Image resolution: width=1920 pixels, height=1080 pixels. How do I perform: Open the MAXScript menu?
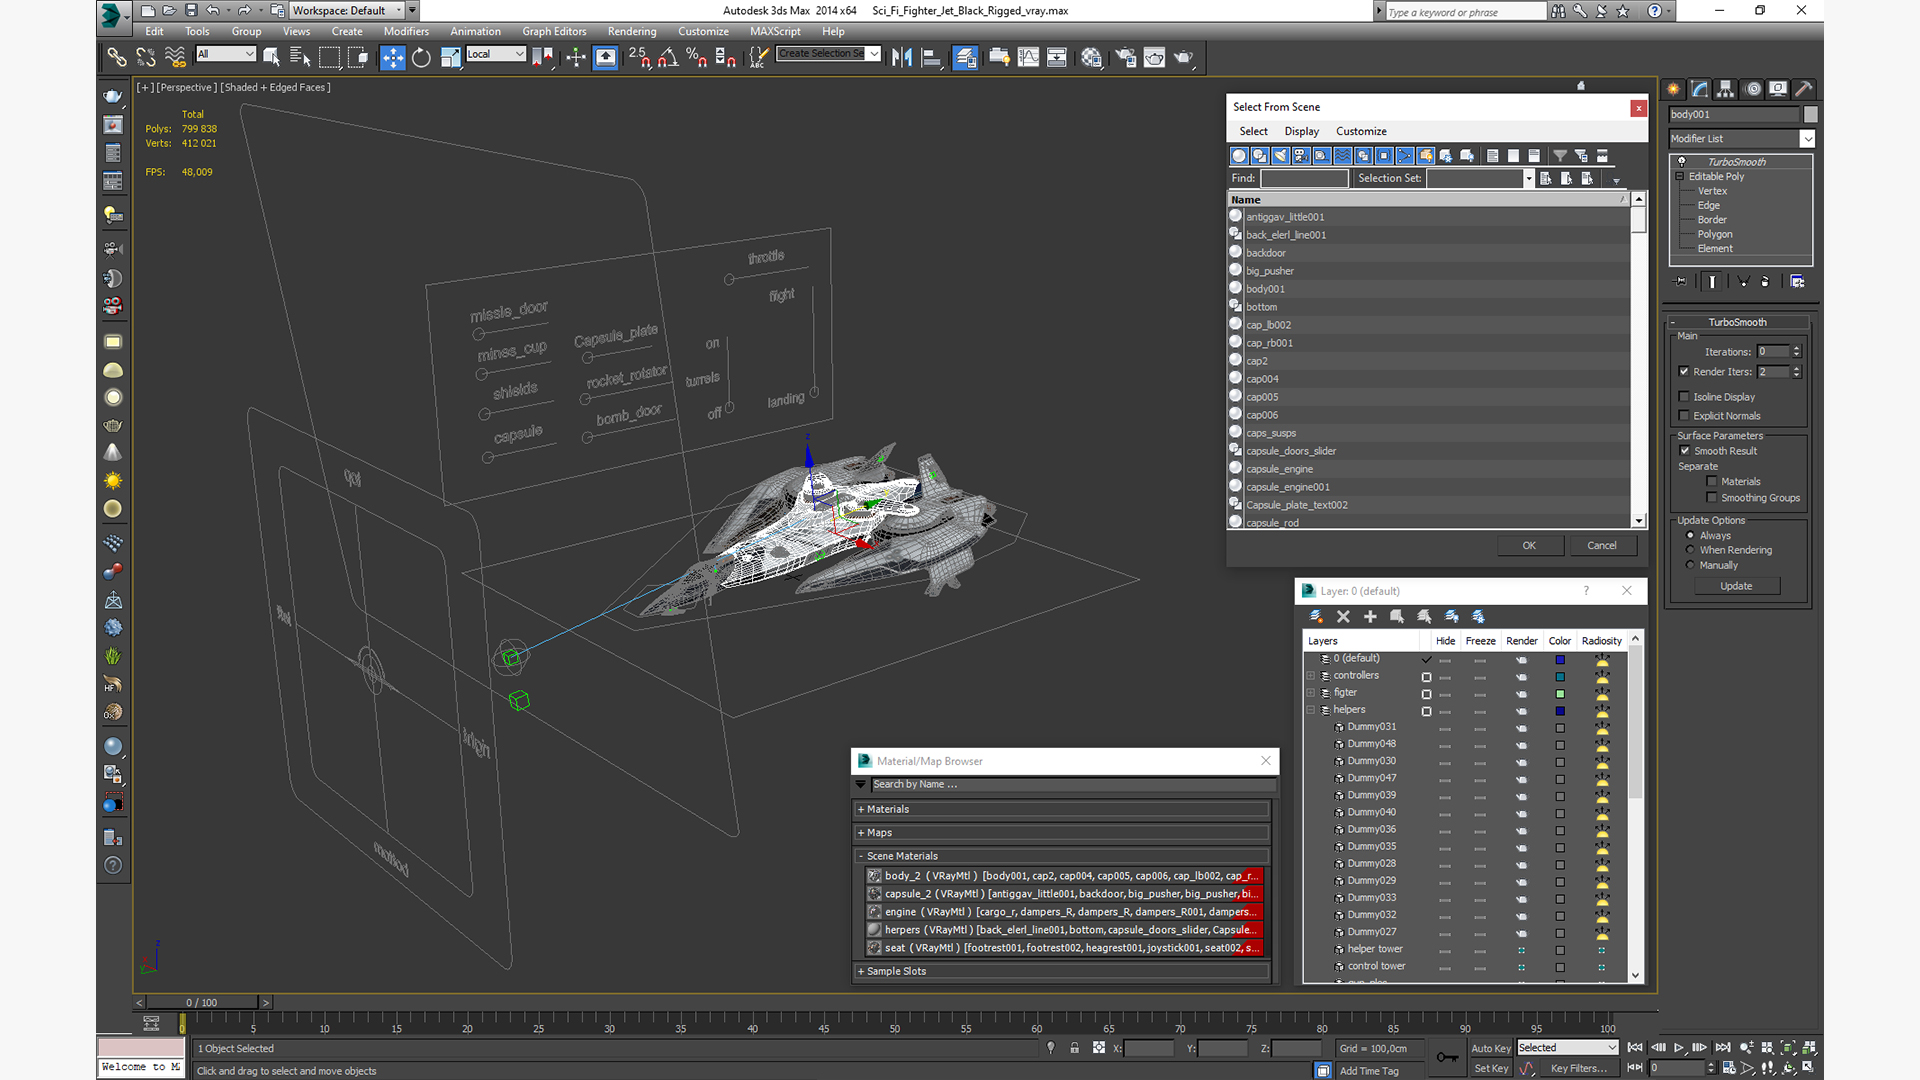[775, 31]
